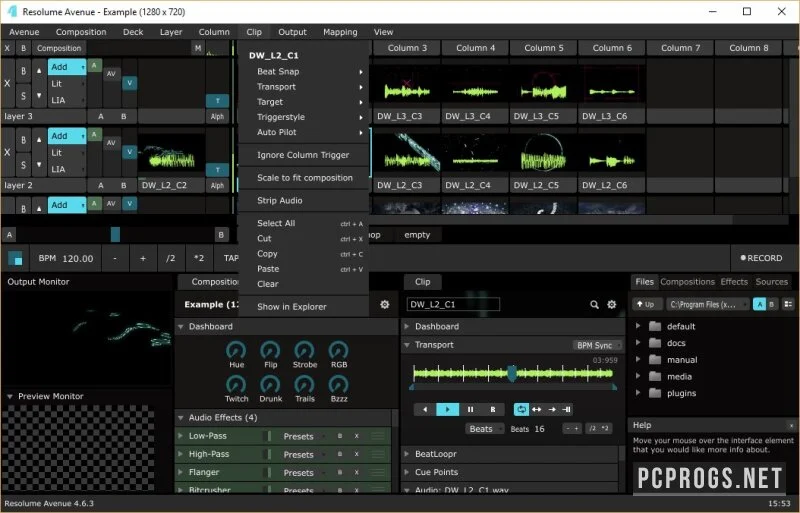Toggle composition bypass B button
Image resolution: width=800 pixels, height=513 pixels.
23,48
